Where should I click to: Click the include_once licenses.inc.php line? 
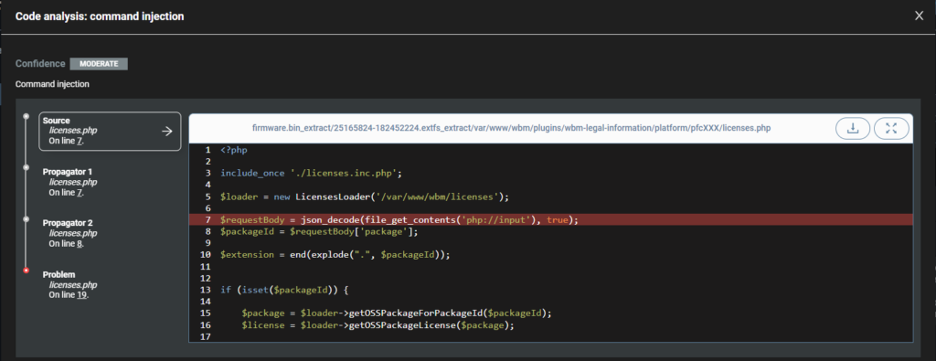coord(312,173)
